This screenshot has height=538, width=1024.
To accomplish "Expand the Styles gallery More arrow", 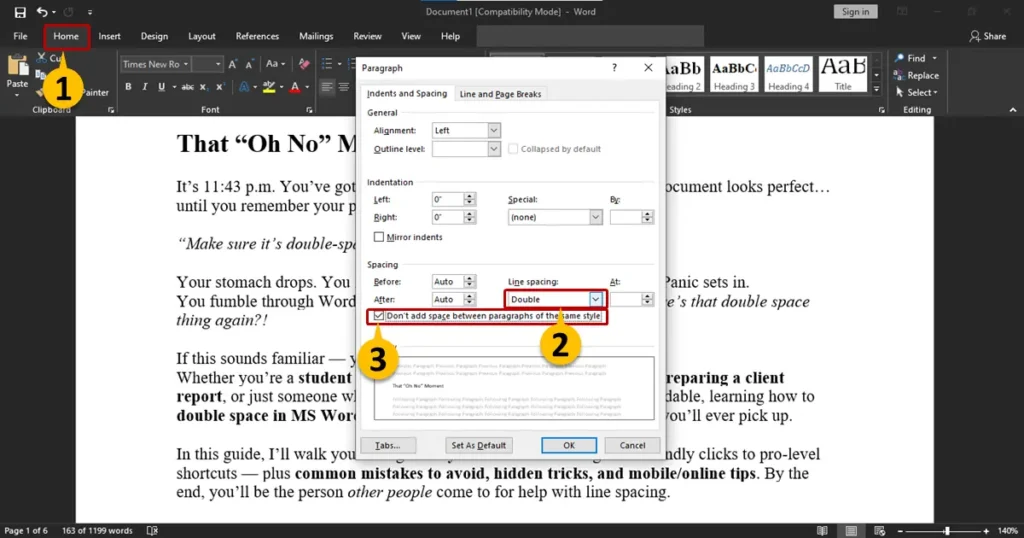I will (x=876, y=89).
